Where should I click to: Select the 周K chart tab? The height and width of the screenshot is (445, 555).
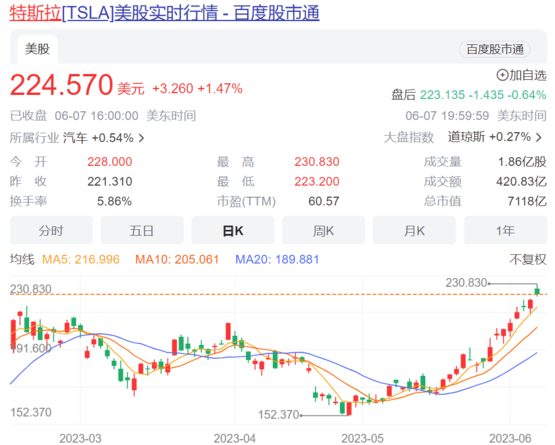point(324,230)
